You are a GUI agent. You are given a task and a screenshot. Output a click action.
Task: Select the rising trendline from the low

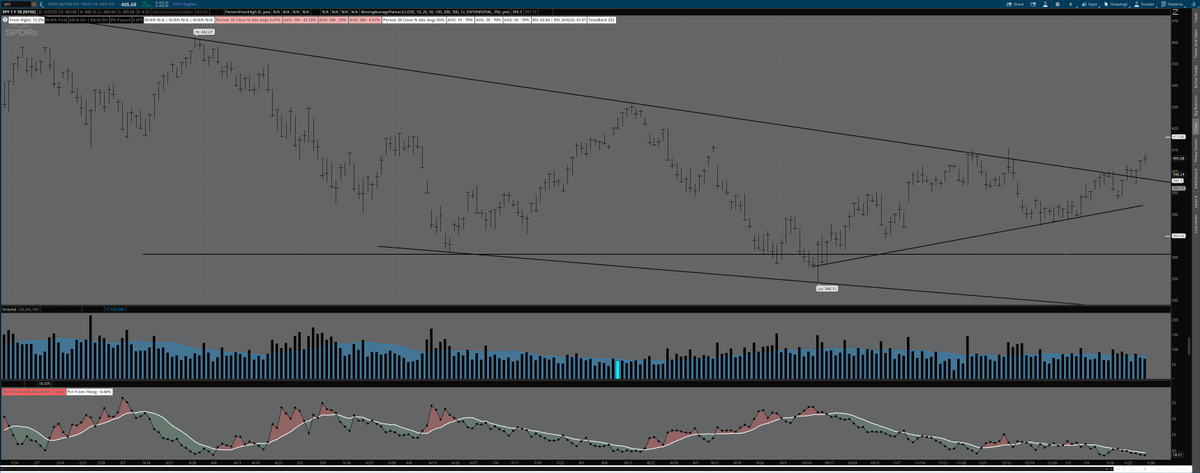pos(980,236)
